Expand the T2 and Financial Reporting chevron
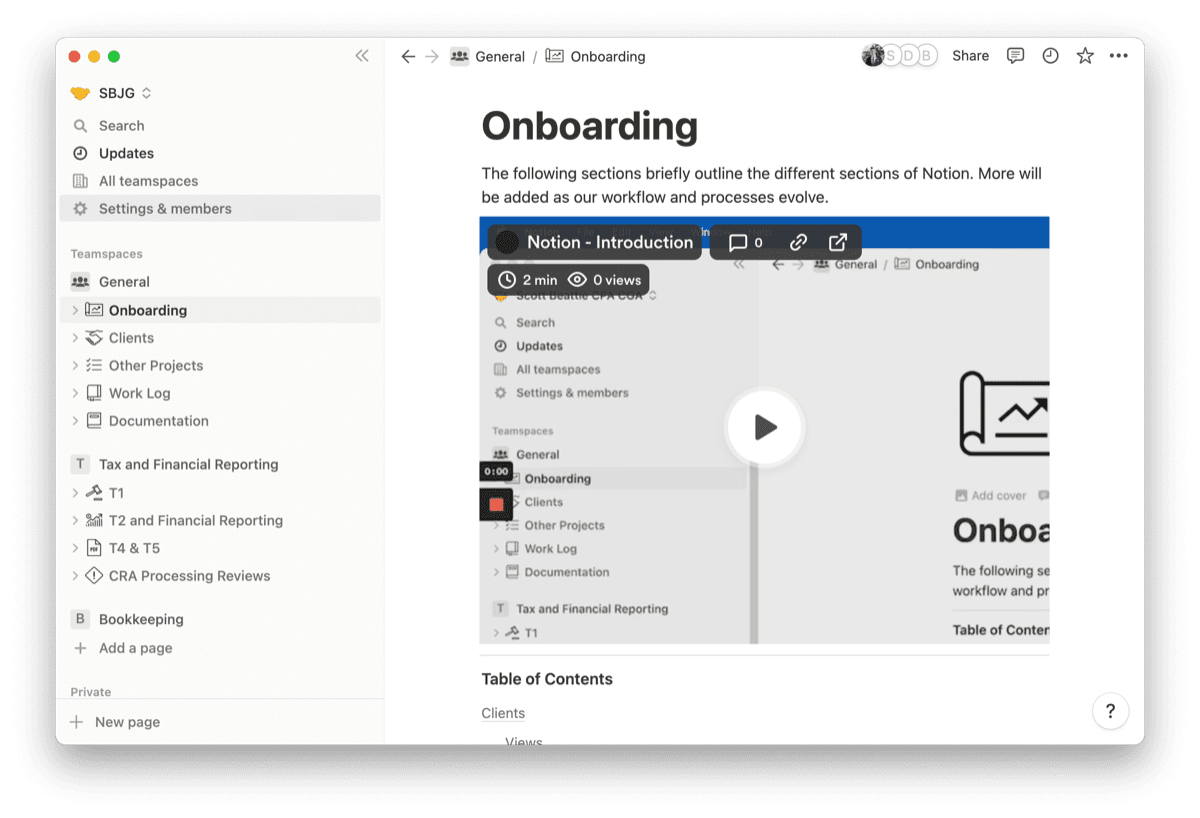1200x818 pixels. 75,520
